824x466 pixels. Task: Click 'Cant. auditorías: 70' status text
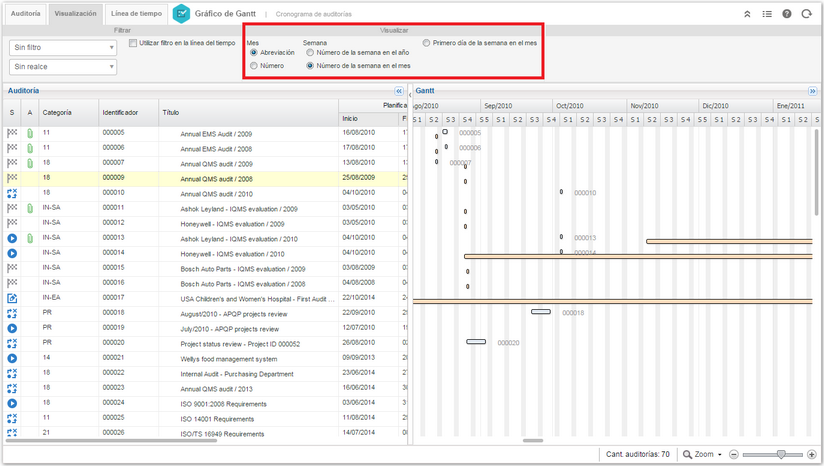(637, 454)
